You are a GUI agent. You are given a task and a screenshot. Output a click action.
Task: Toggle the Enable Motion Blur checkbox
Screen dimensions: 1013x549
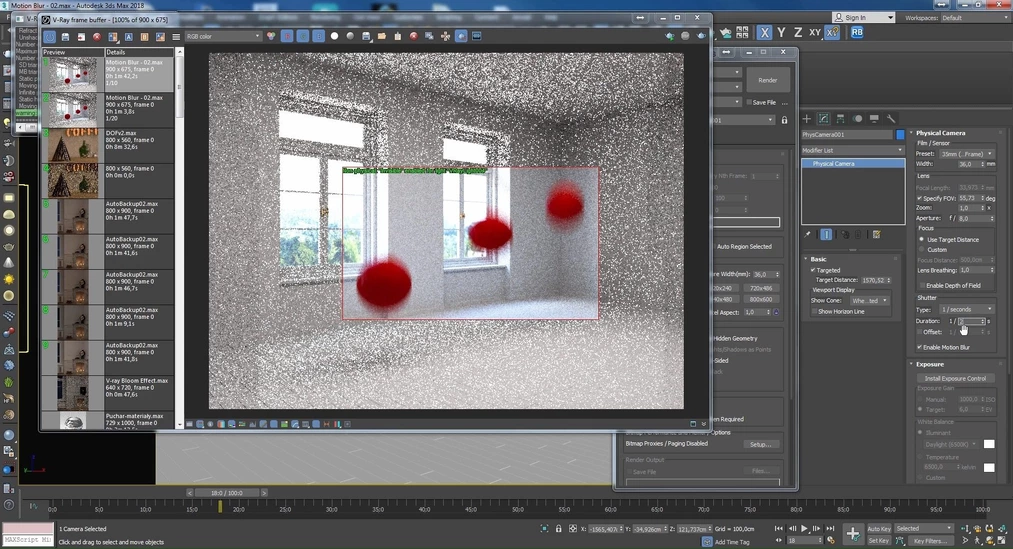coord(919,347)
